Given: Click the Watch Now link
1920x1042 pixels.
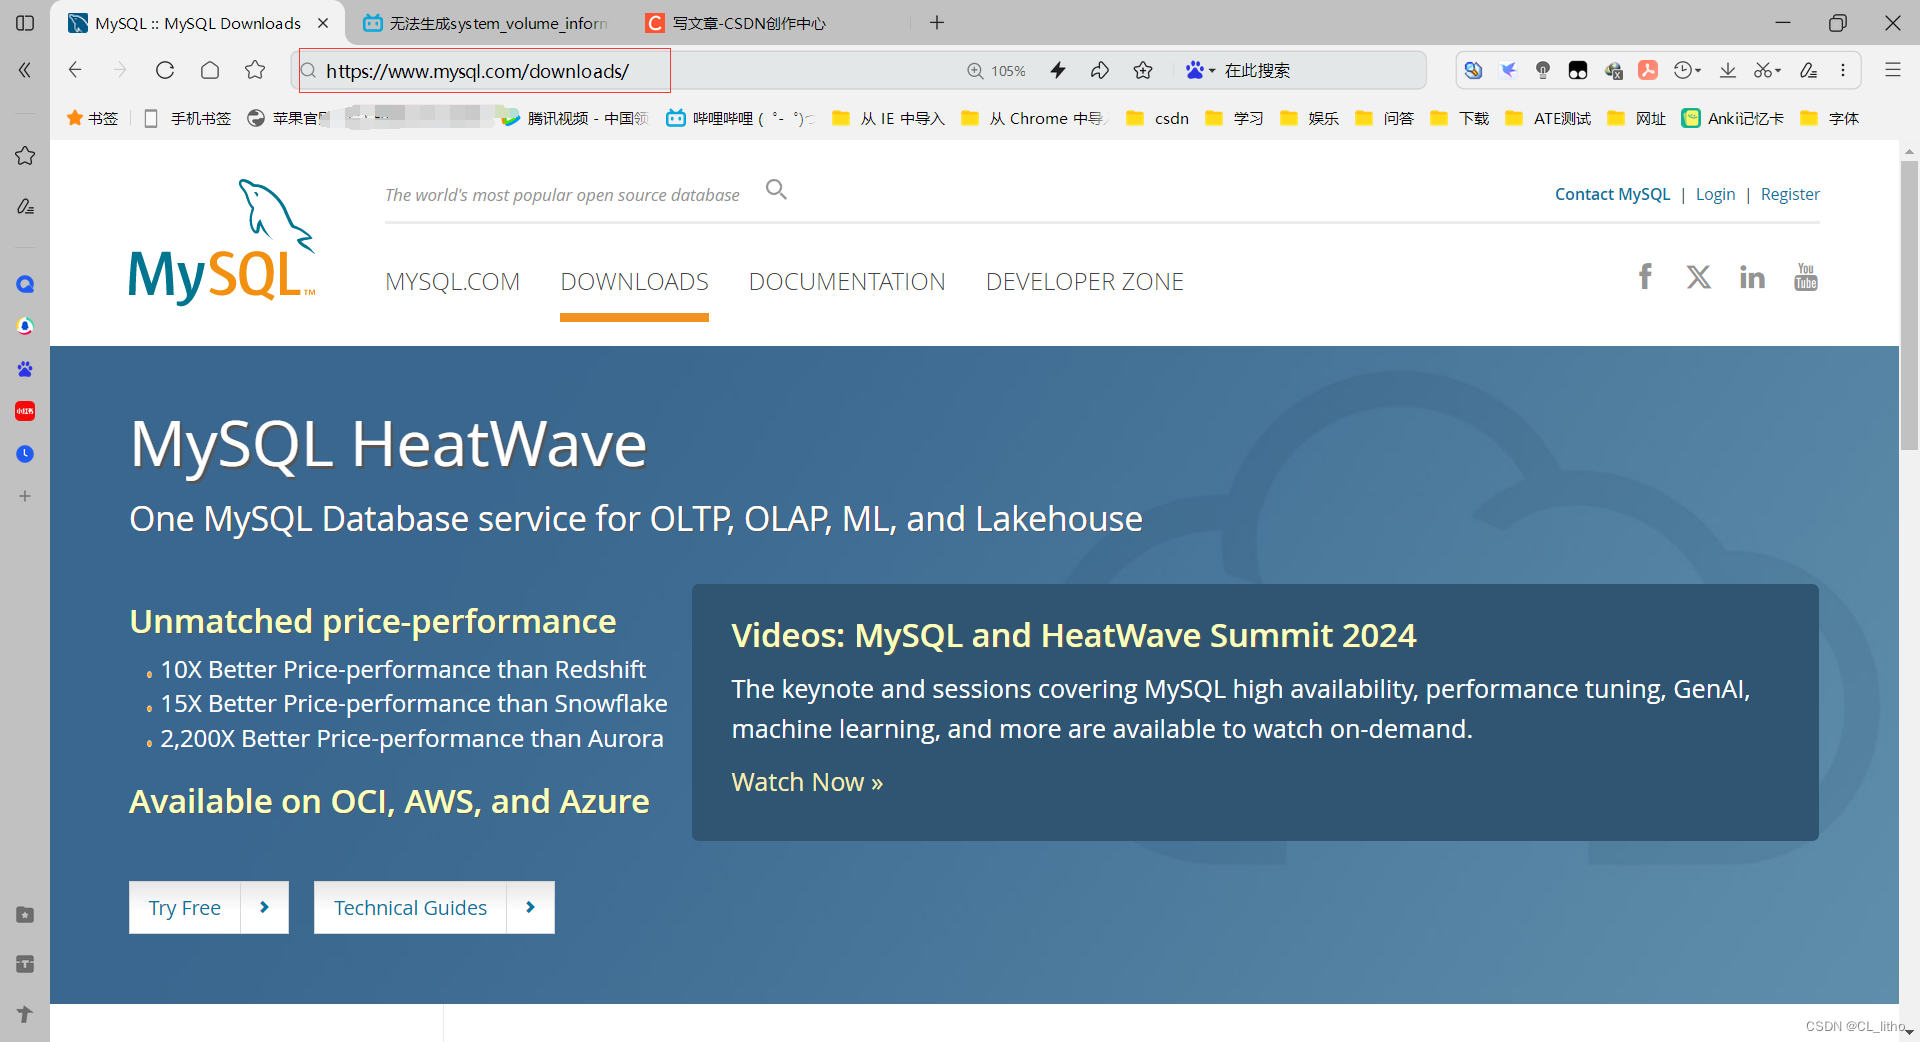Looking at the screenshot, I should 807,782.
